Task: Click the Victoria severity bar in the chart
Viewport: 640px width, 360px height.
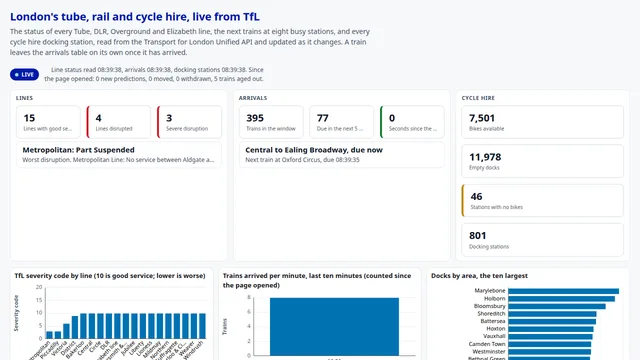Action: point(66,331)
